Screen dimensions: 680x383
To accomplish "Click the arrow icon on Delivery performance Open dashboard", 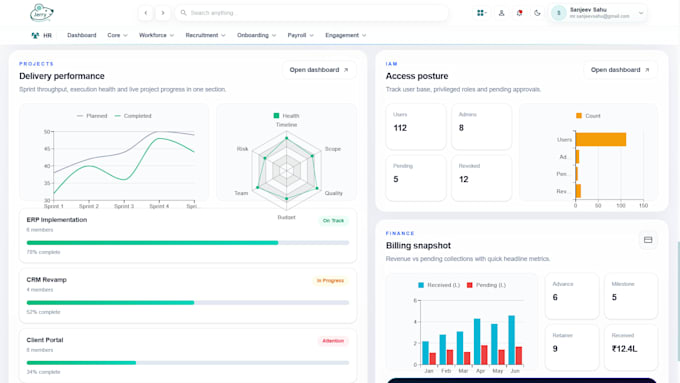I will [346, 70].
